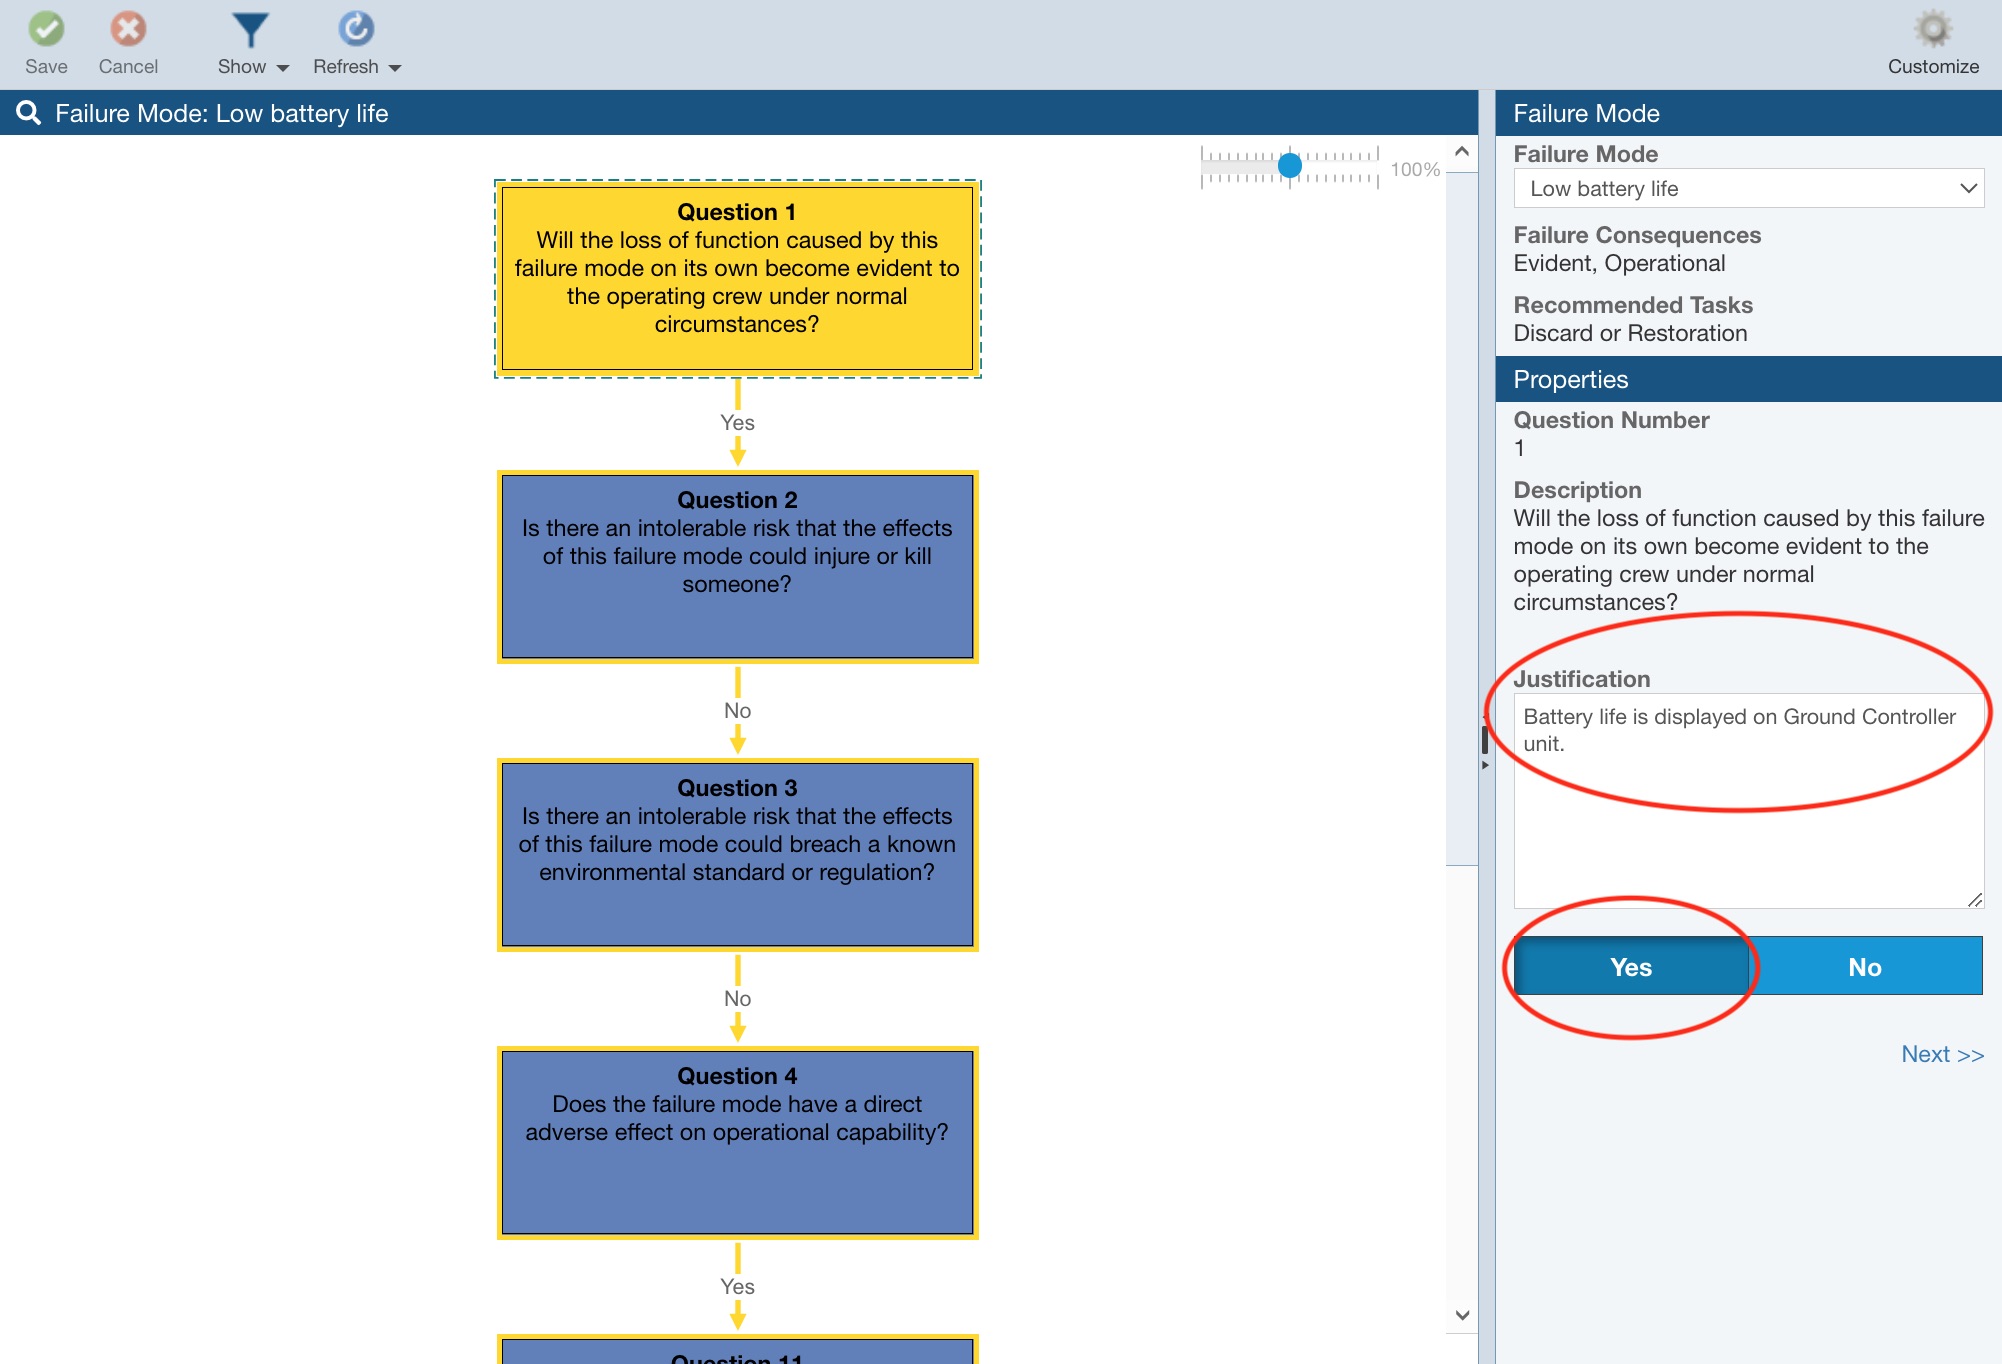Select the Question 3 environmental standard box

pos(737,854)
